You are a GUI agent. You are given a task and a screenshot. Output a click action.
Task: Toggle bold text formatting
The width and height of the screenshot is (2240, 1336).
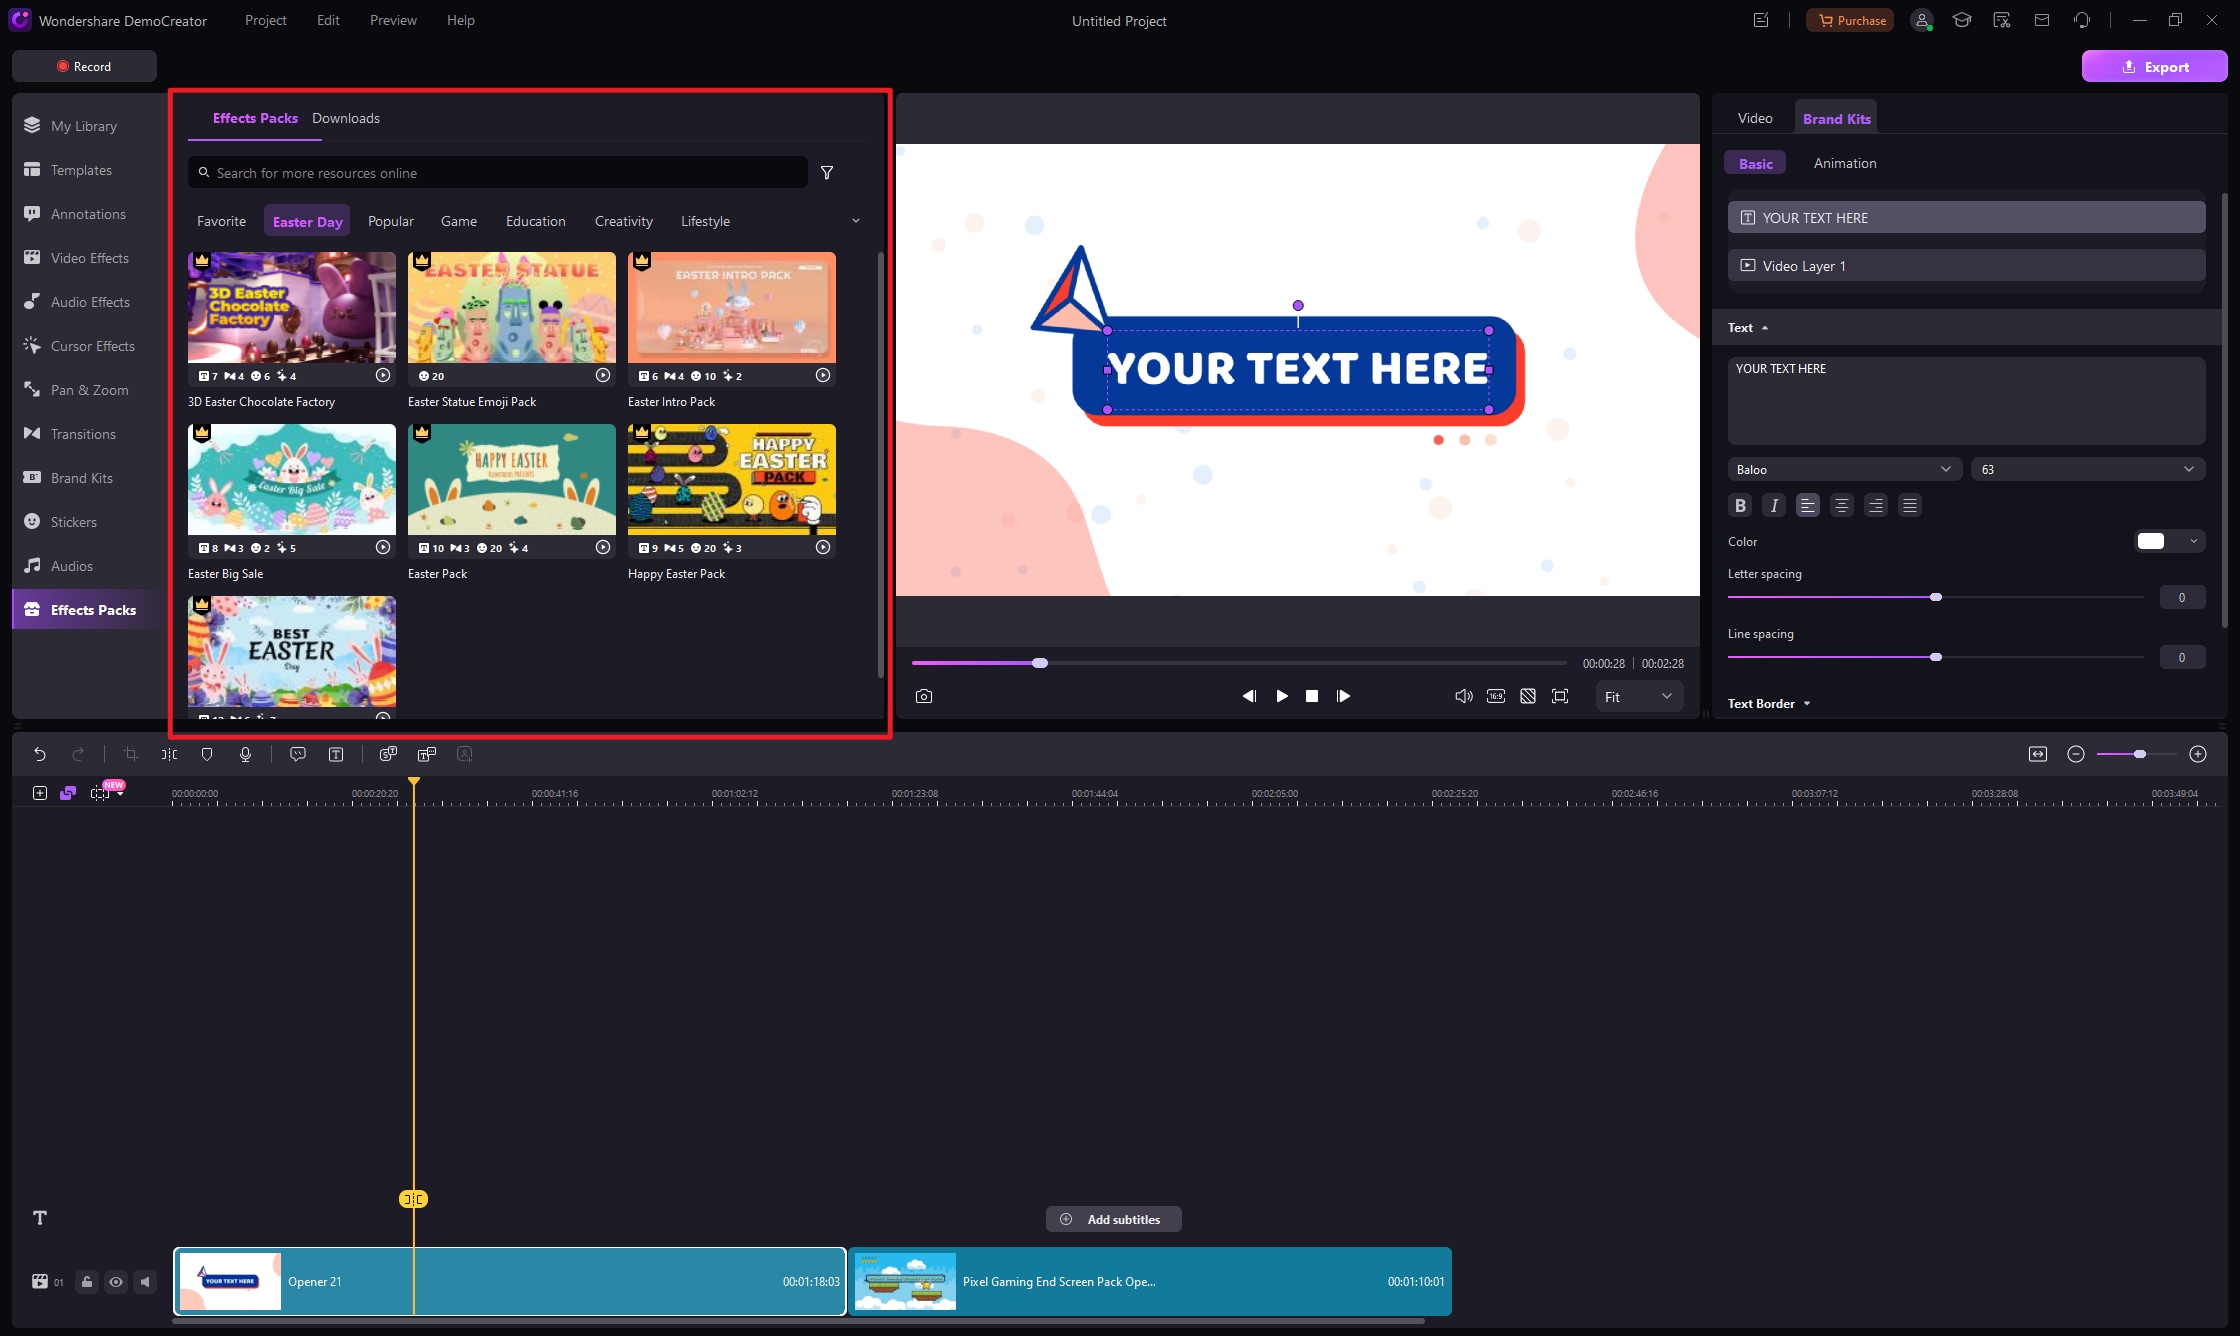(1740, 506)
